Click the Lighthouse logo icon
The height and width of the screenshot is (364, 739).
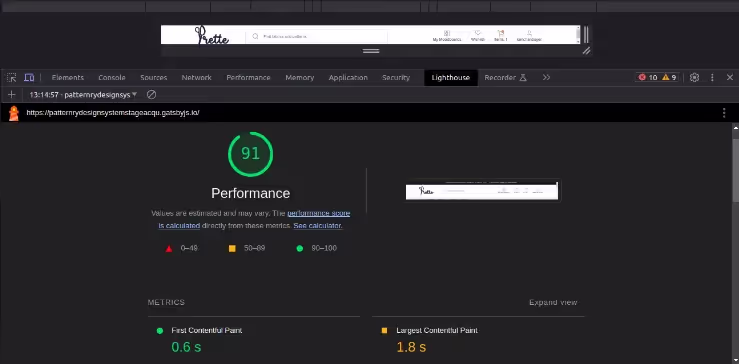(x=14, y=113)
